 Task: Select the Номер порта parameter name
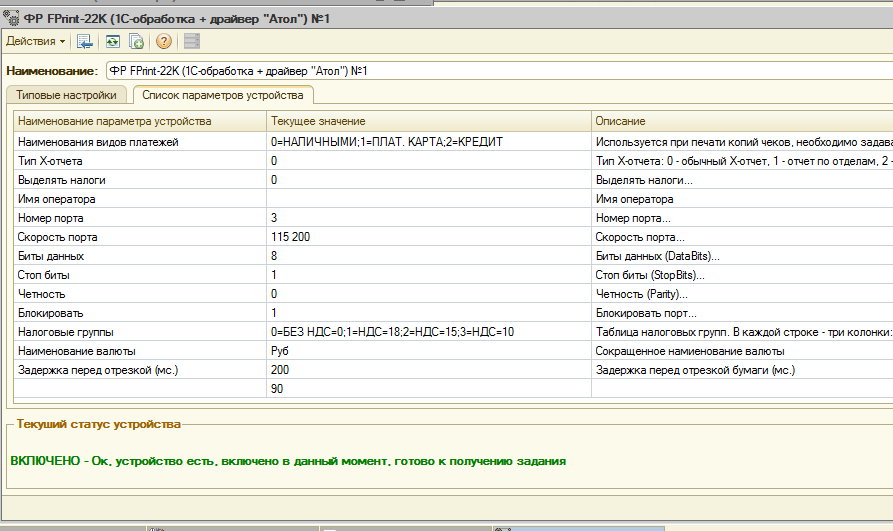click(50, 218)
